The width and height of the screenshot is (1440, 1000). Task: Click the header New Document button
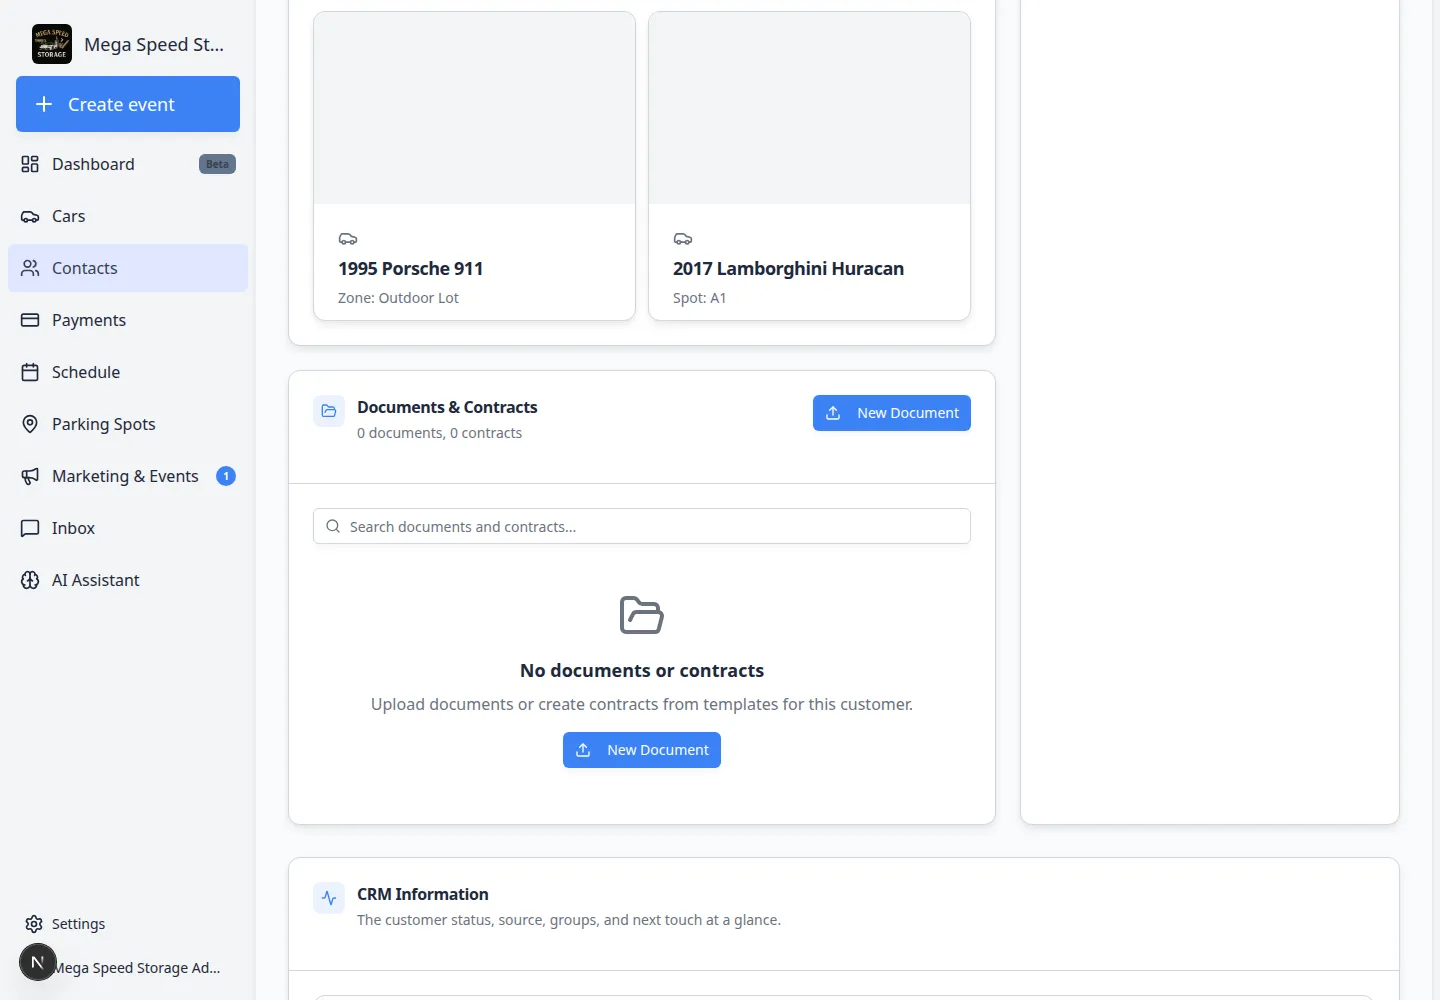tap(892, 413)
